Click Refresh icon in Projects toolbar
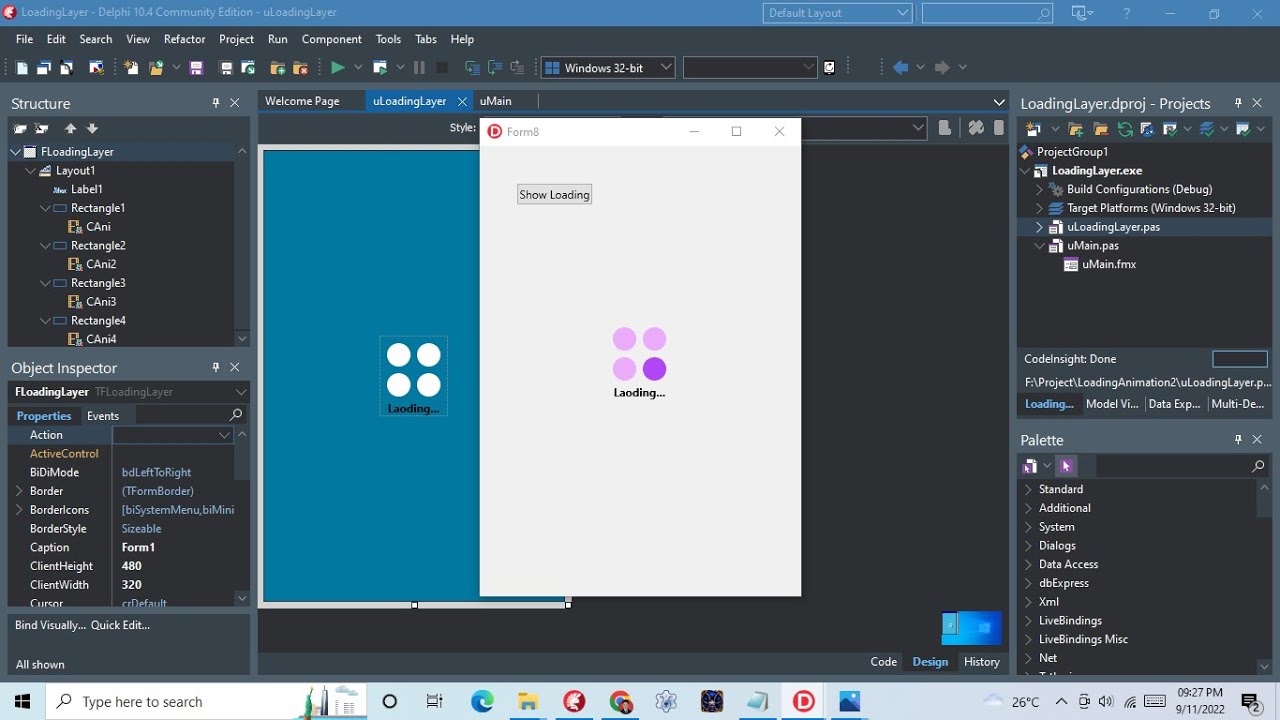 [1125, 129]
